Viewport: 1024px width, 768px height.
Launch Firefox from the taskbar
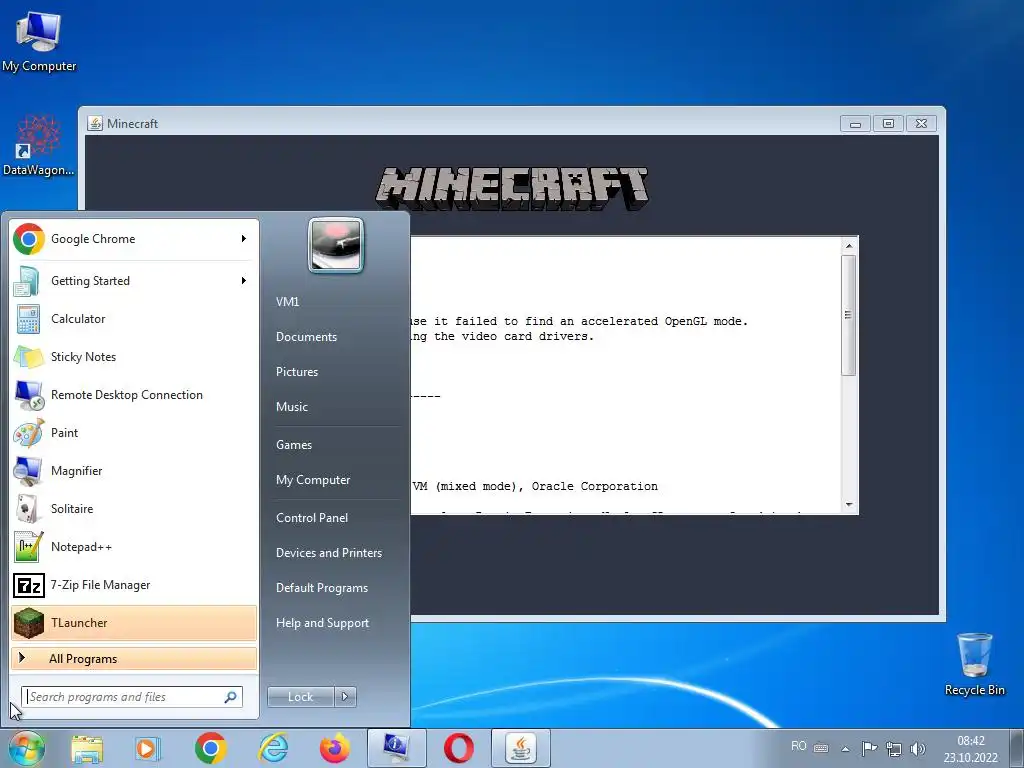(x=334, y=748)
